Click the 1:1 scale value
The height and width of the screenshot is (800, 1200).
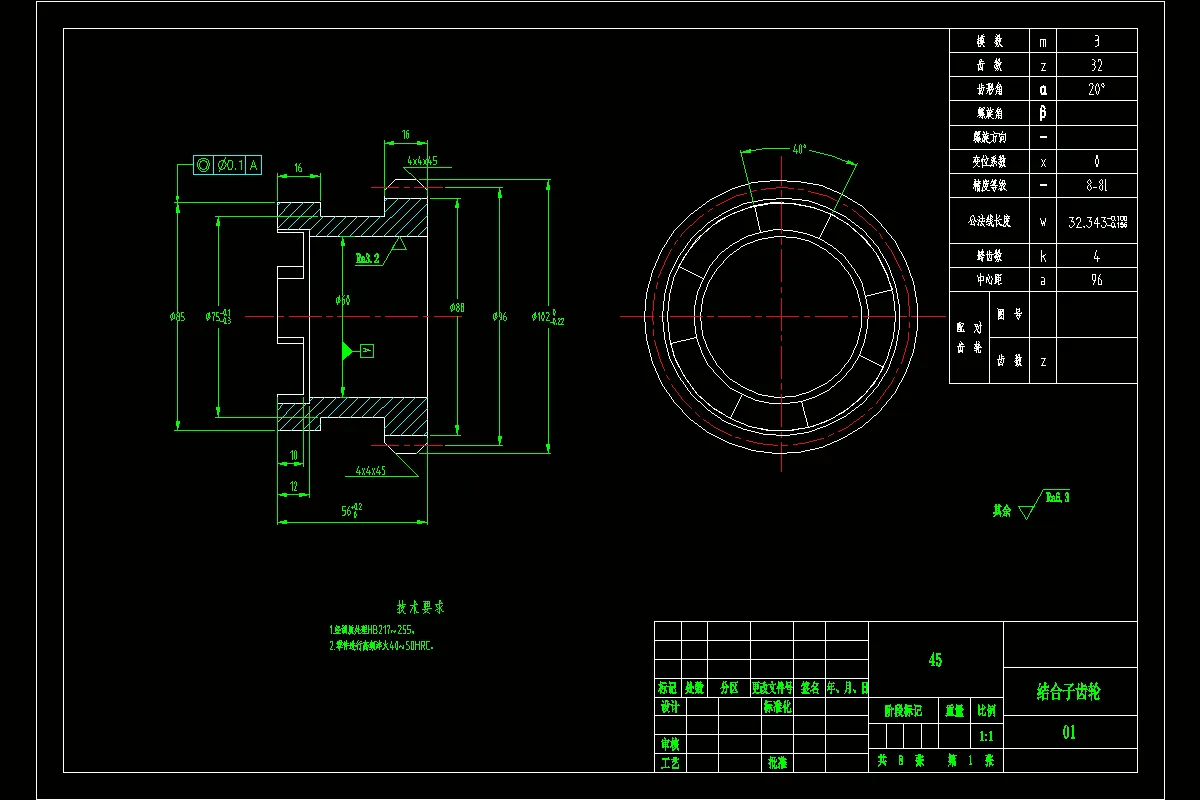pos(986,736)
